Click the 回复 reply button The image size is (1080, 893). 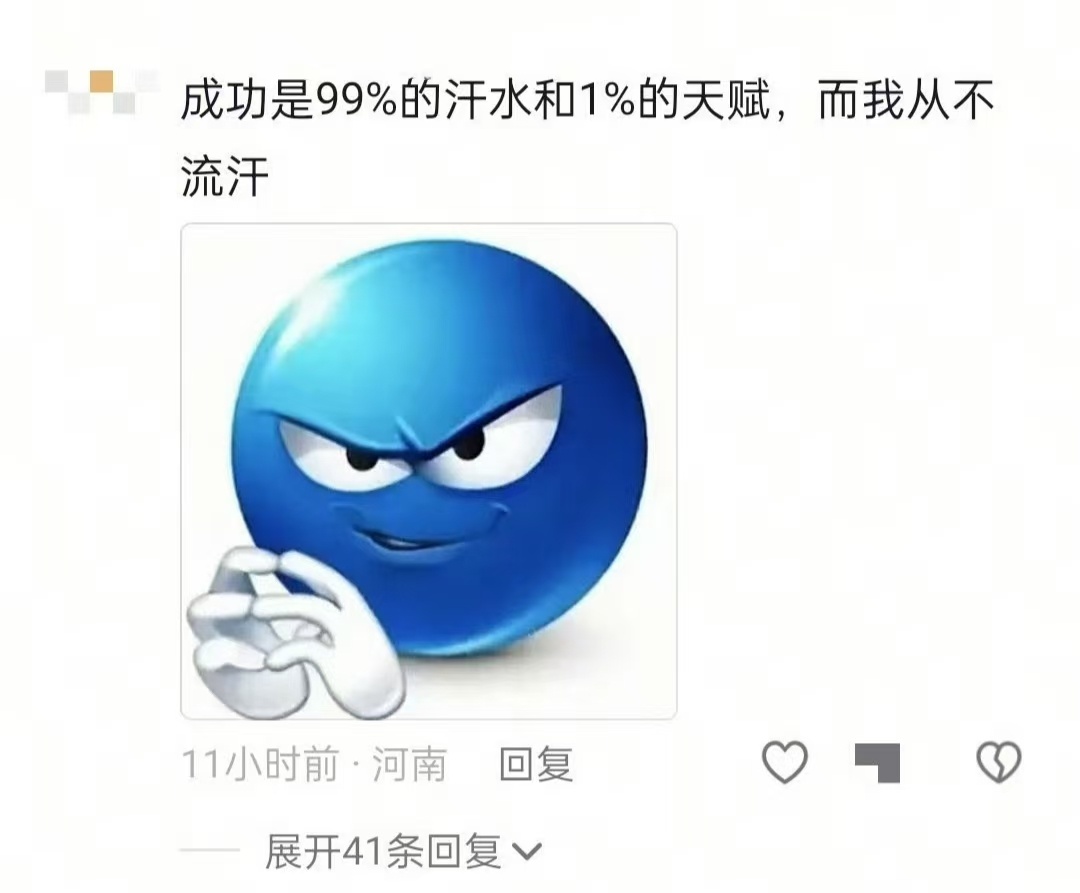click(x=536, y=764)
